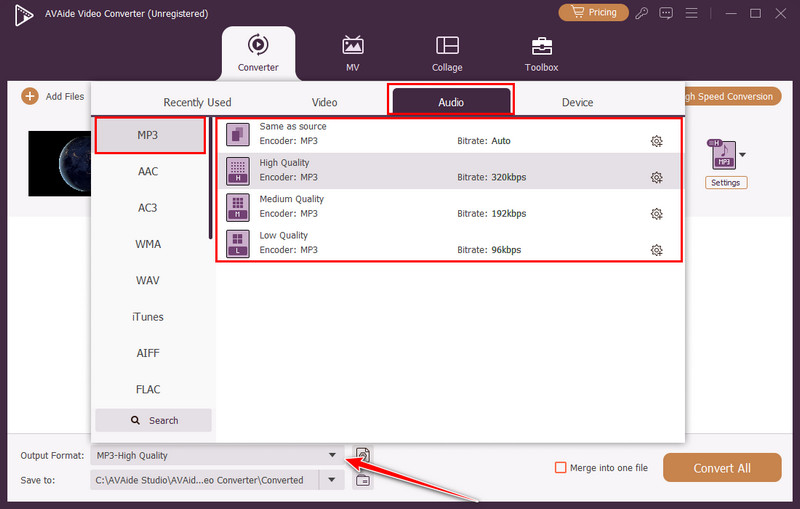Switch to the Video tab
Screen dimensions: 800x509
click(x=324, y=102)
